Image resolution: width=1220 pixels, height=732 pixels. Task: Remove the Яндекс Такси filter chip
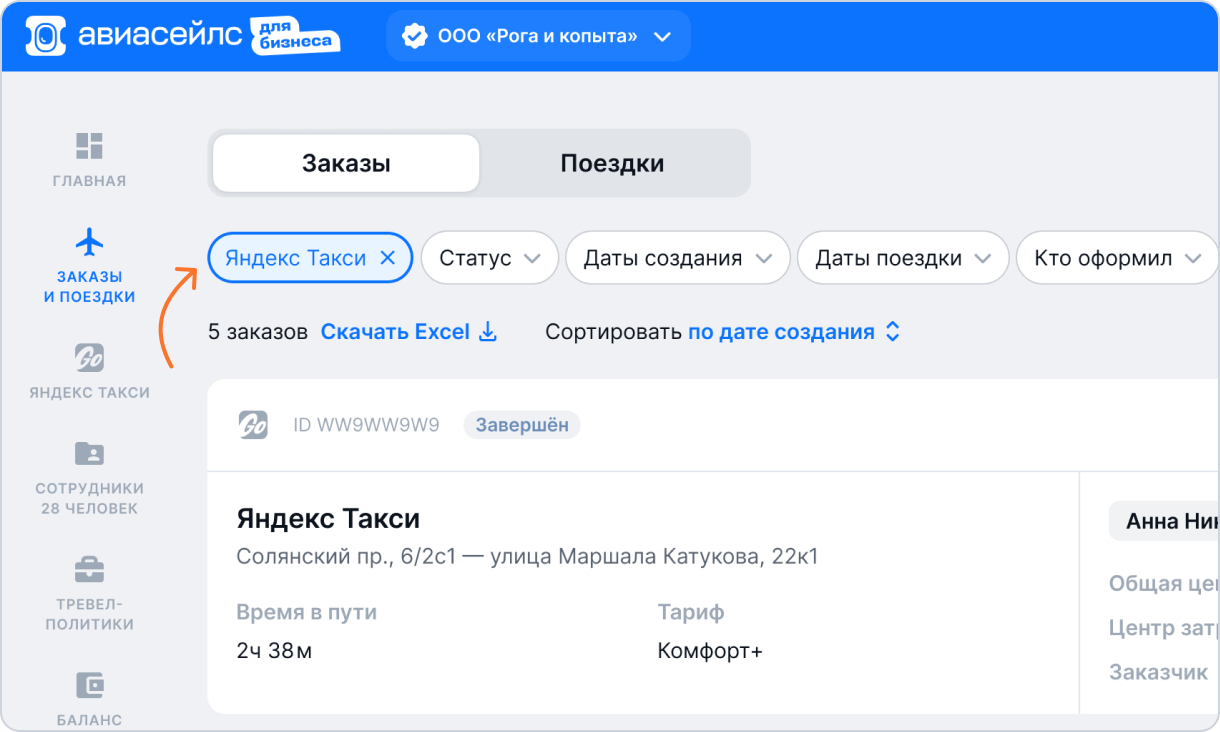389,258
